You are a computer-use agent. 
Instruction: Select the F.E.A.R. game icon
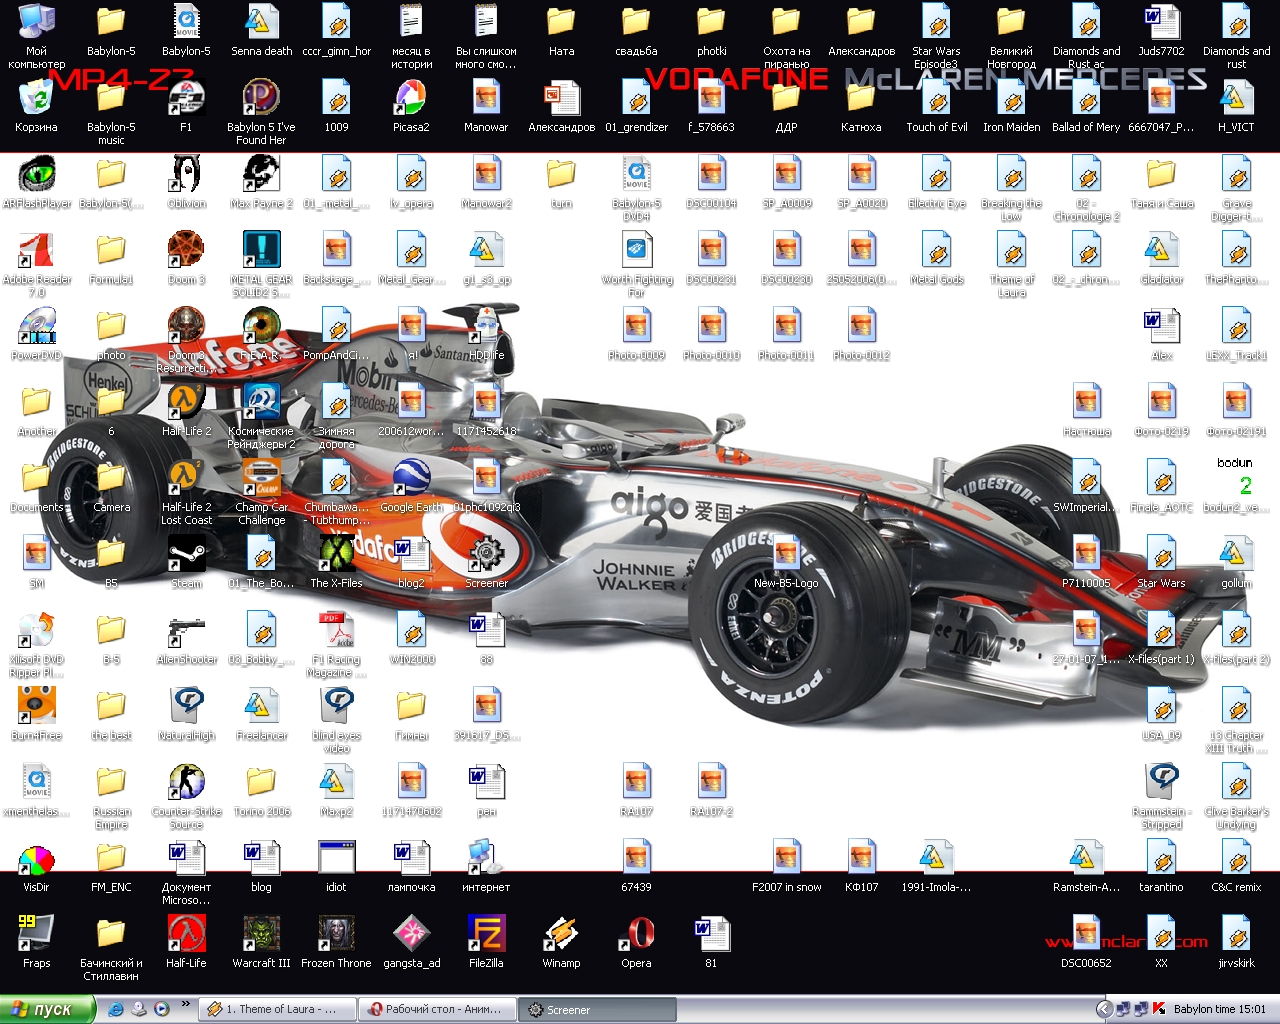[261, 334]
